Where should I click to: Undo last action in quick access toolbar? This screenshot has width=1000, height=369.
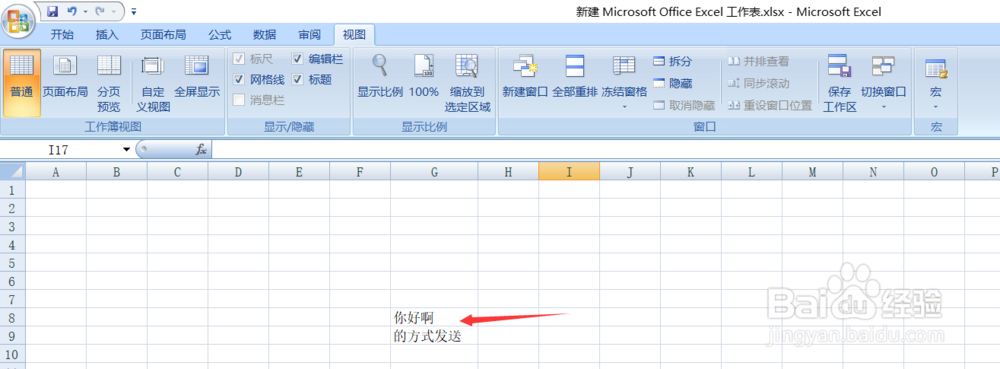[71, 11]
